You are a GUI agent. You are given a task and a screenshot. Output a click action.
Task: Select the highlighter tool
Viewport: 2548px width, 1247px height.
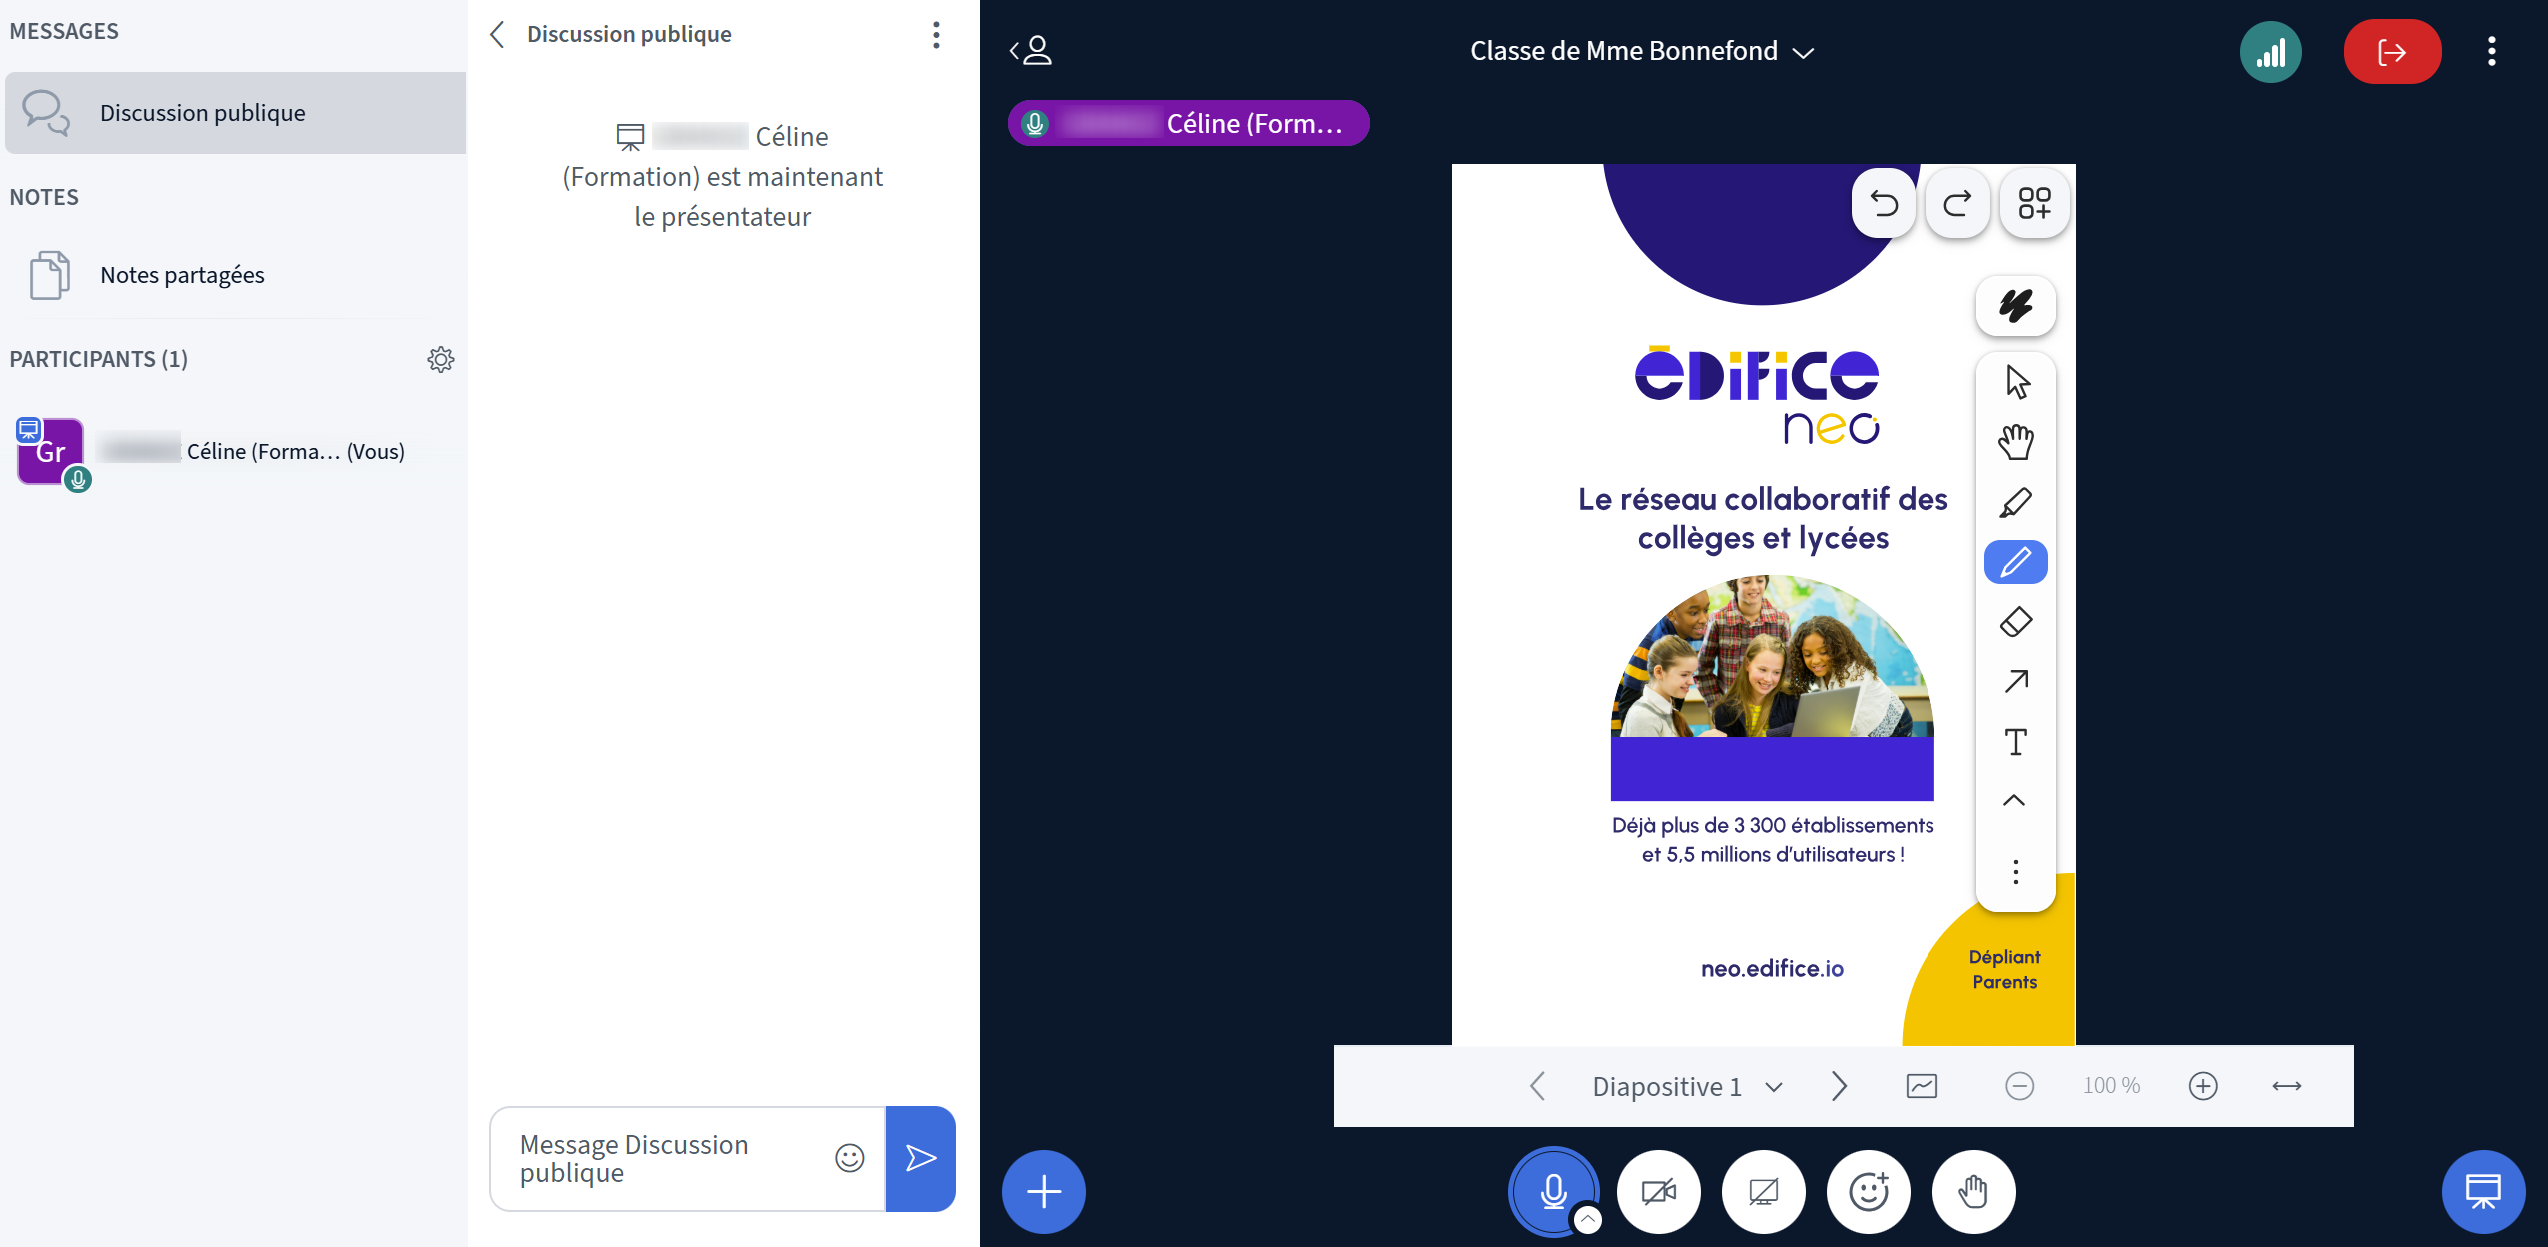tap(2015, 502)
